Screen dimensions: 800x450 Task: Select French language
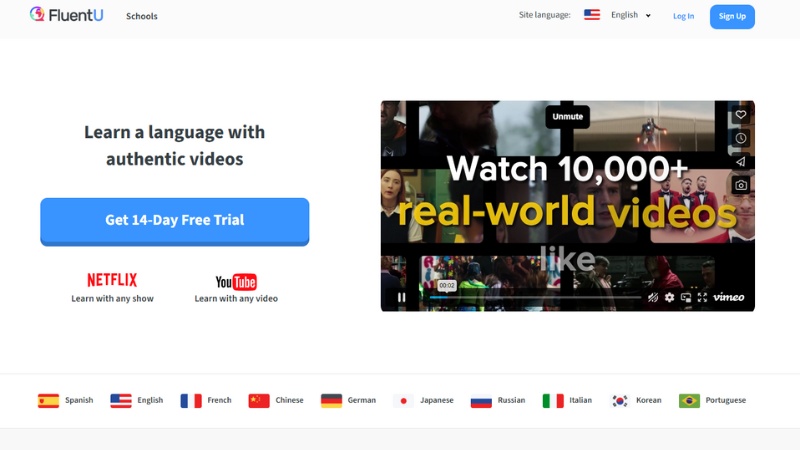[219, 401]
